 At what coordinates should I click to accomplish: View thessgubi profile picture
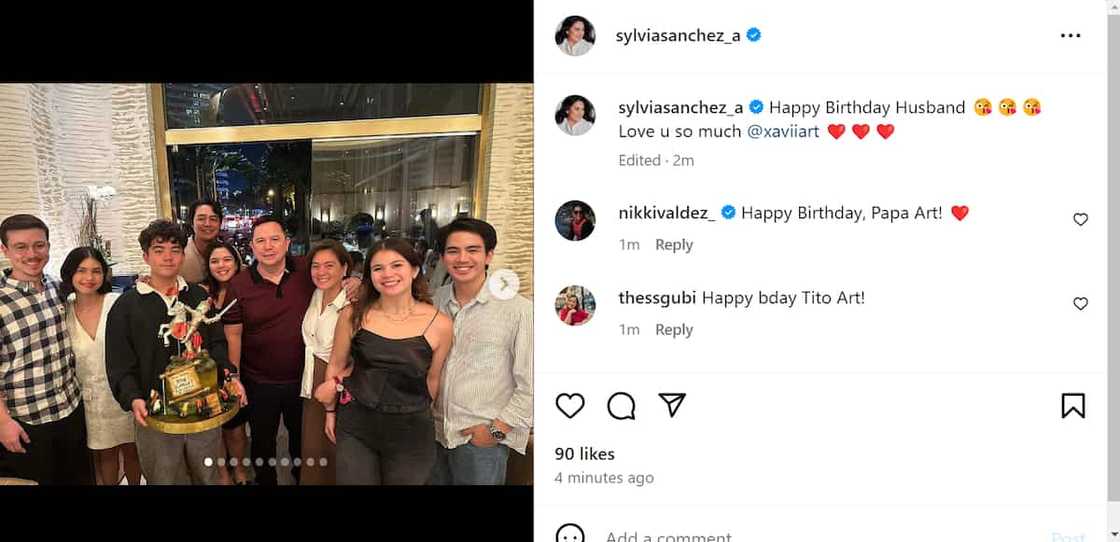click(x=575, y=306)
